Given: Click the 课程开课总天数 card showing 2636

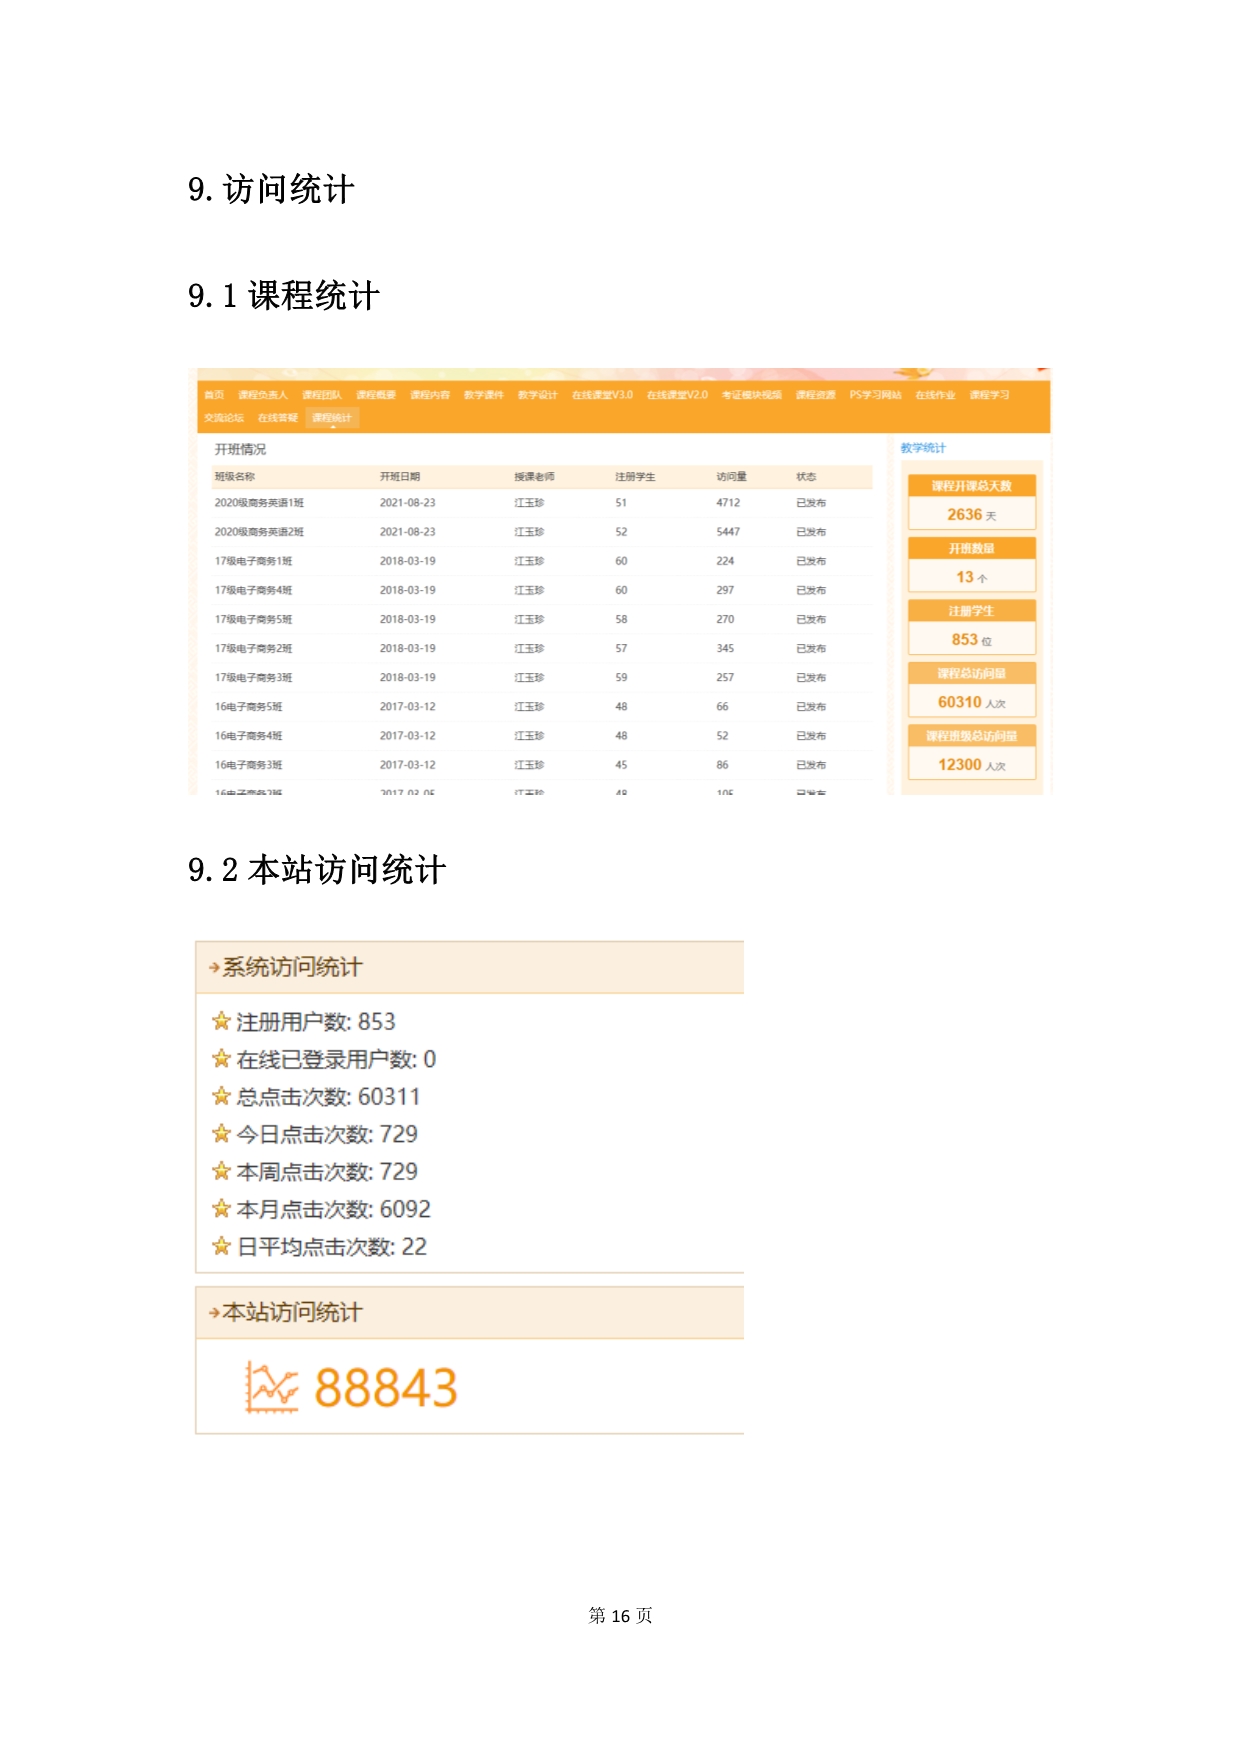Looking at the screenshot, I should click(x=971, y=502).
